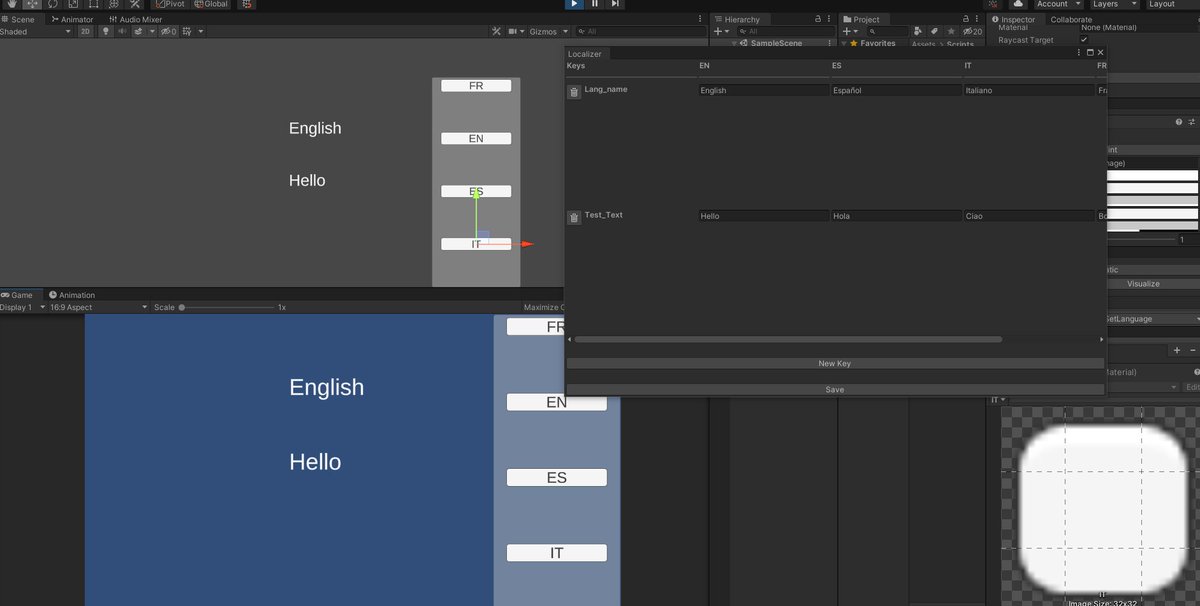Image resolution: width=1200 pixels, height=606 pixels.
Task: Select the Scale tool
Action: (x=72, y=4)
